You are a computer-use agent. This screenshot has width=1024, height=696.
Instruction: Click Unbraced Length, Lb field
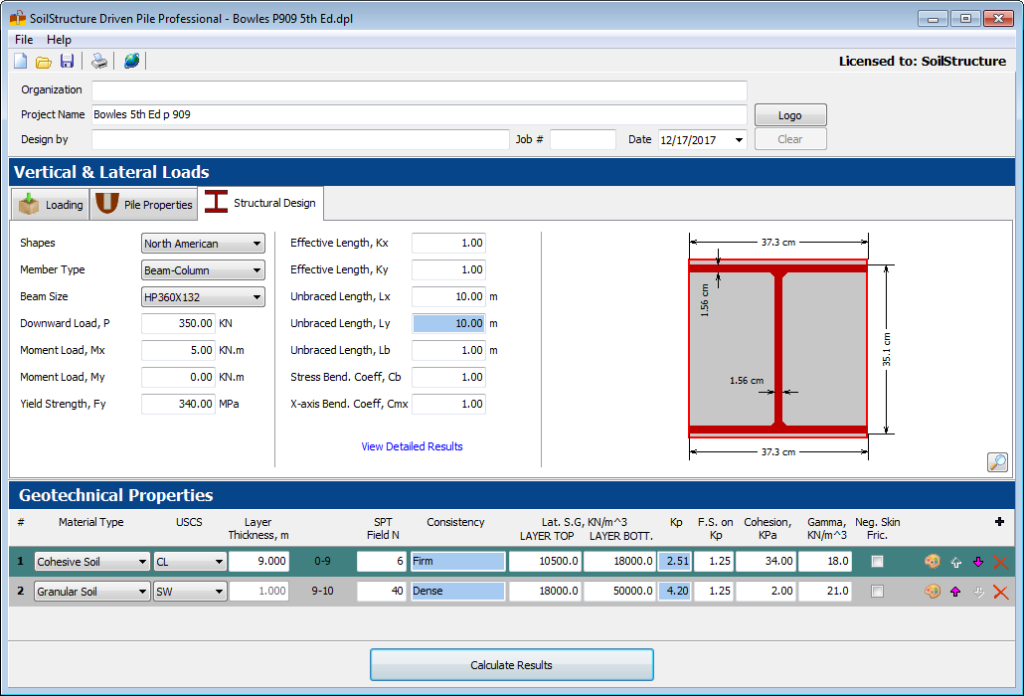pyautogui.click(x=449, y=350)
